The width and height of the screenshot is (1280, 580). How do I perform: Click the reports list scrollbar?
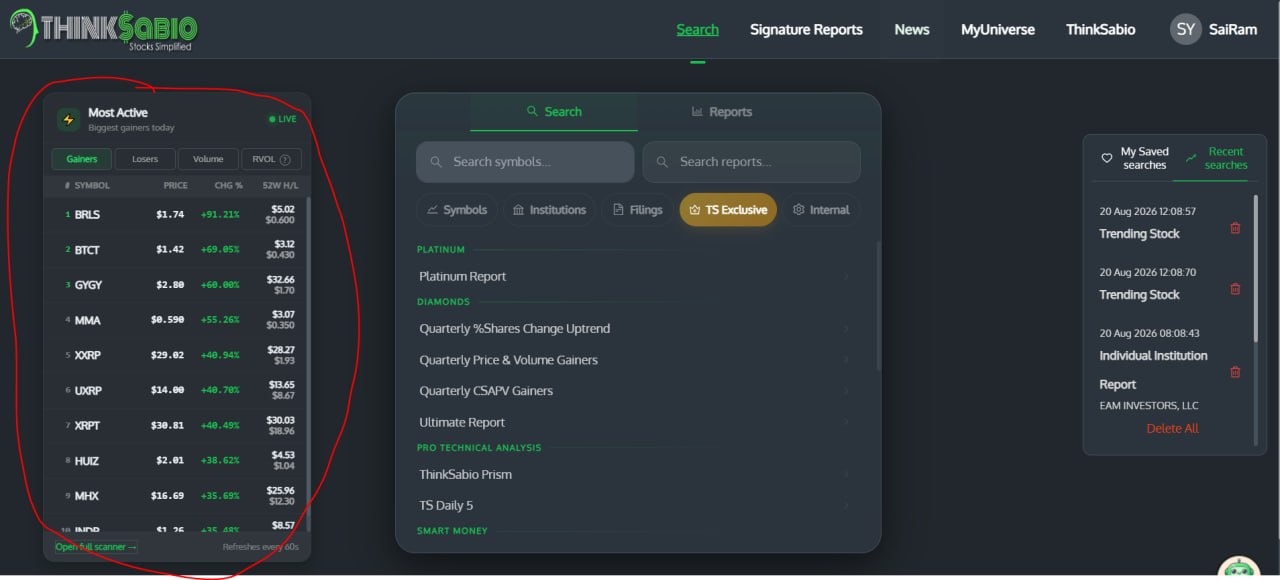pos(879,306)
